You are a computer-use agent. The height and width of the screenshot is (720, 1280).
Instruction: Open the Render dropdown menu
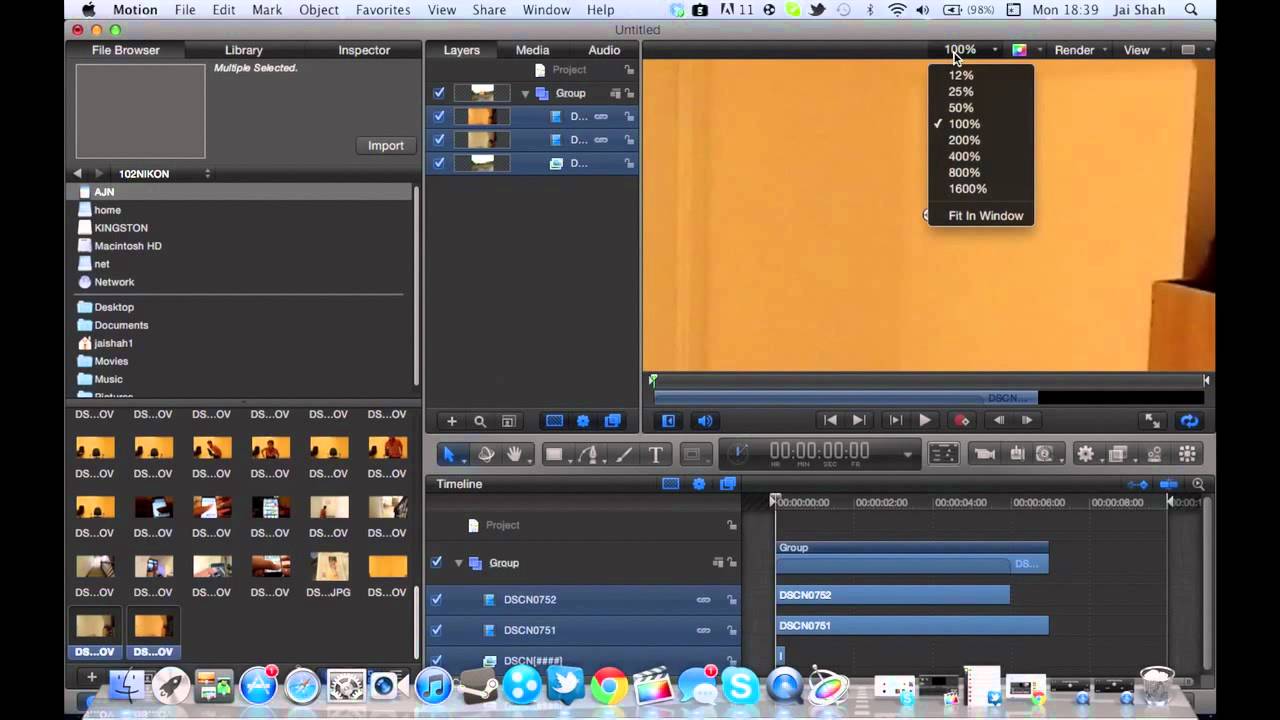(1080, 50)
